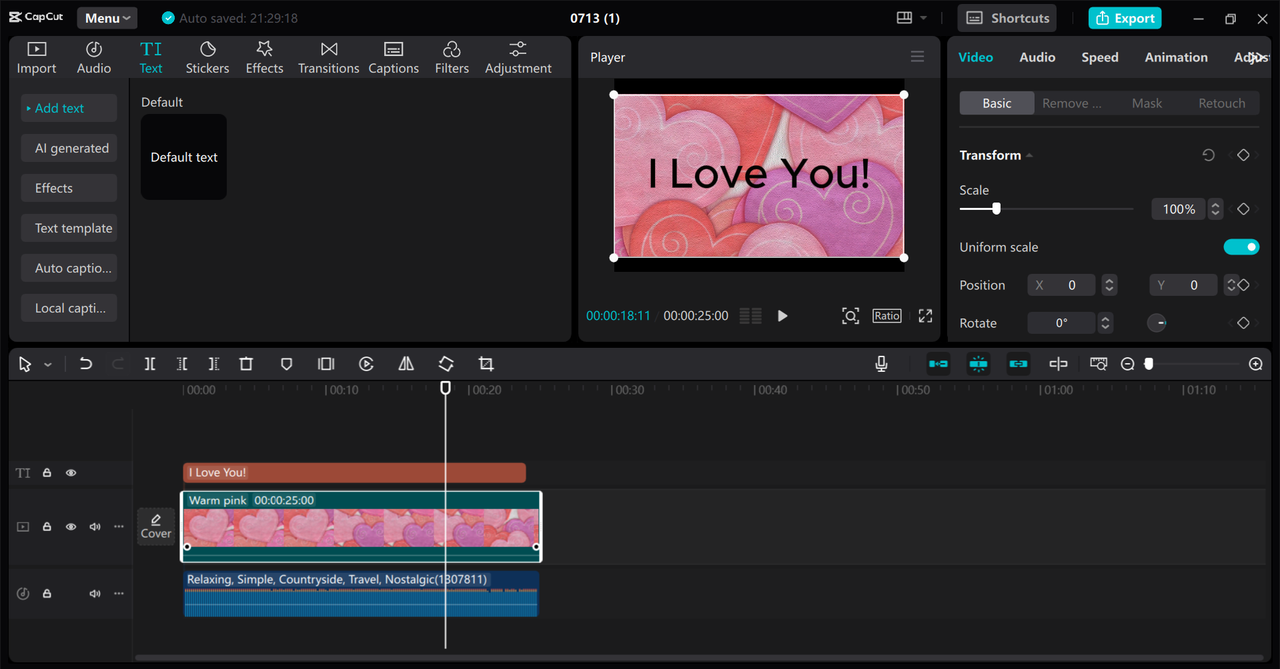Click the Scale slider handle
Image resolution: width=1280 pixels, height=669 pixels.
(x=996, y=209)
